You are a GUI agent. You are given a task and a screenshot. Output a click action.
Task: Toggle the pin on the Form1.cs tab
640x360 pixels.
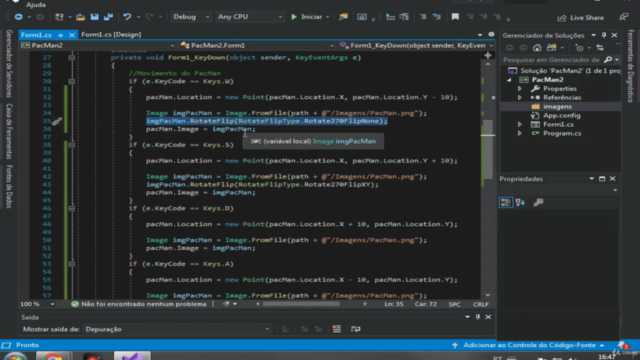(60, 35)
